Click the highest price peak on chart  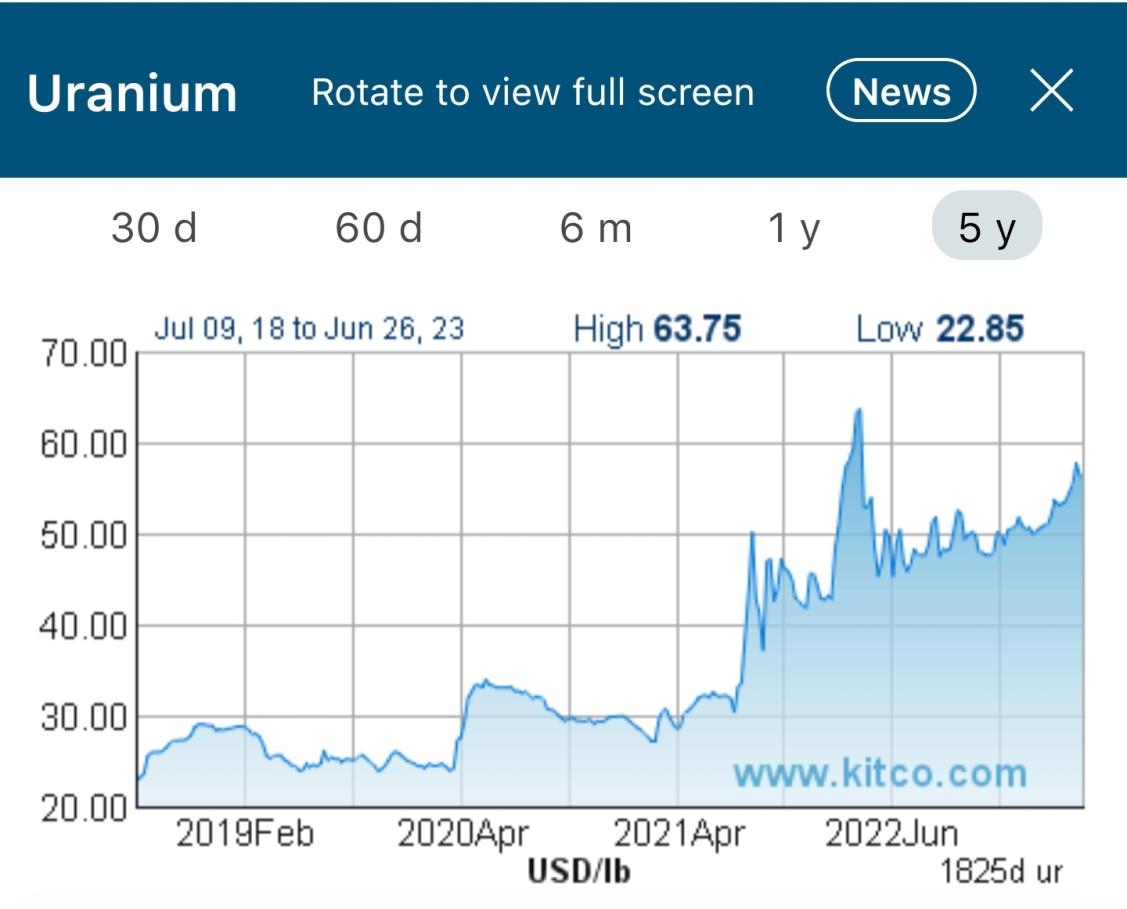click(x=857, y=411)
